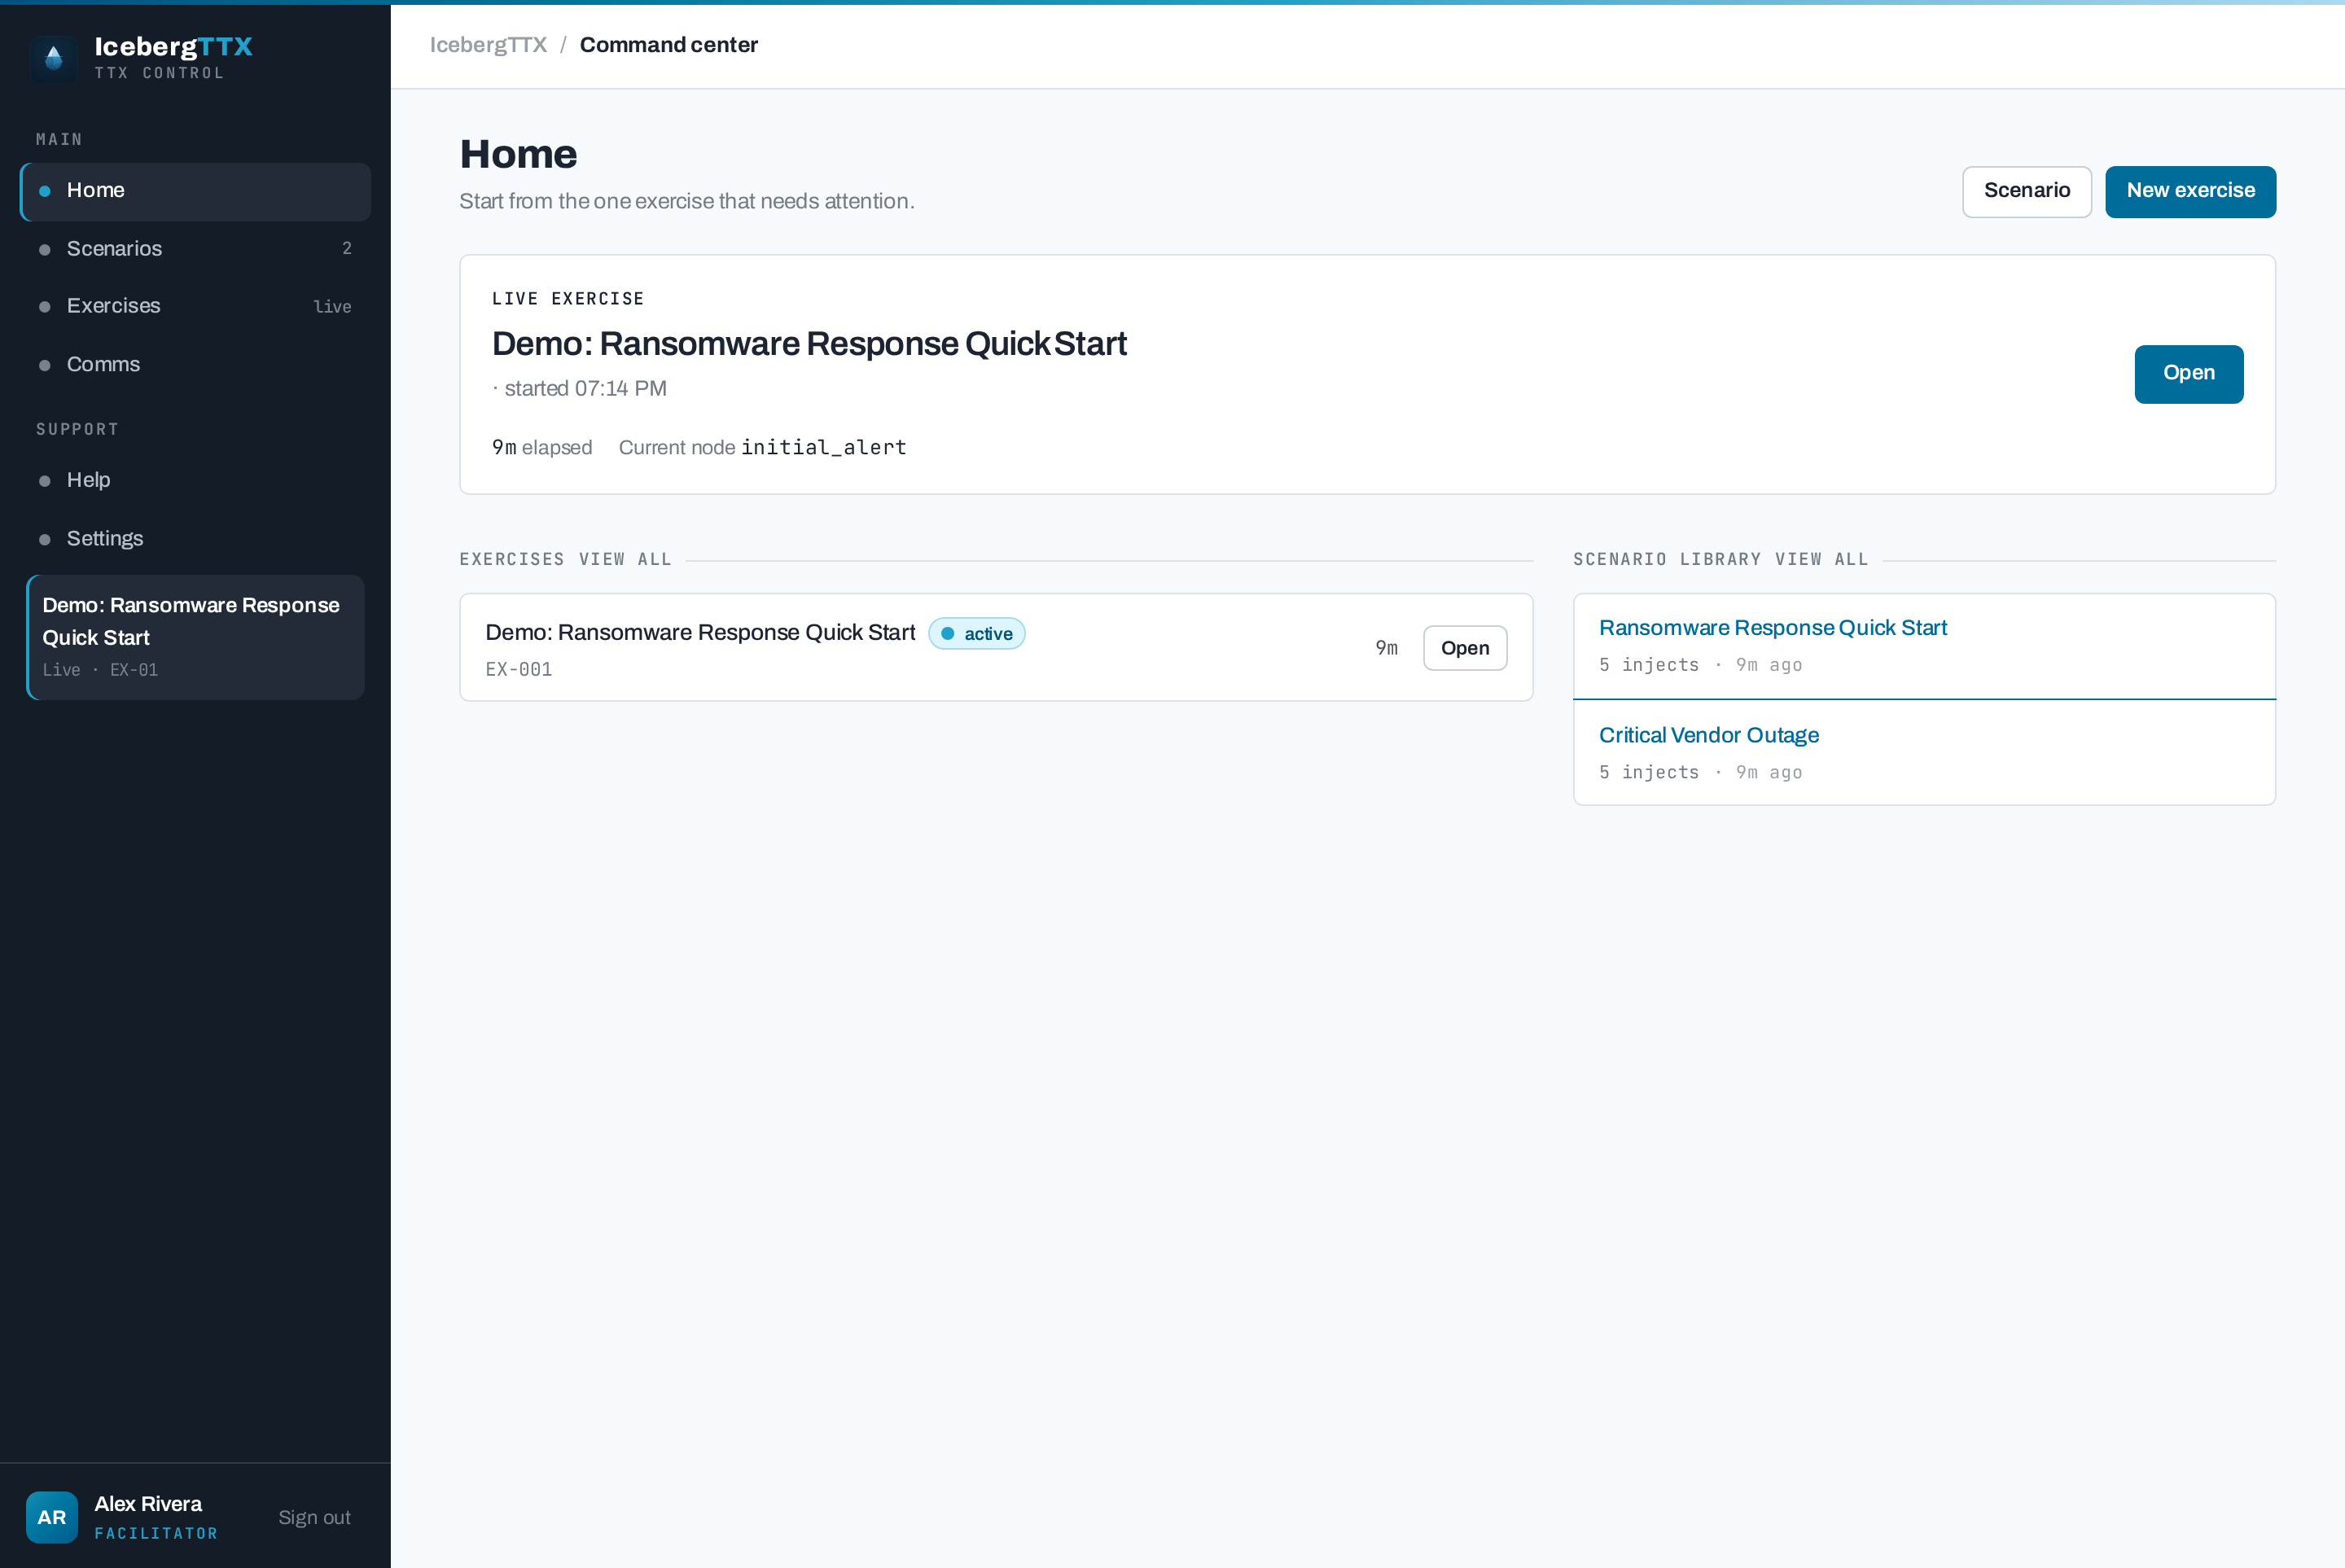Image resolution: width=2345 pixels, height=1568 pixels.
Task: Click the exercise row title in Exercises list
Action: [x=700, y=633]
